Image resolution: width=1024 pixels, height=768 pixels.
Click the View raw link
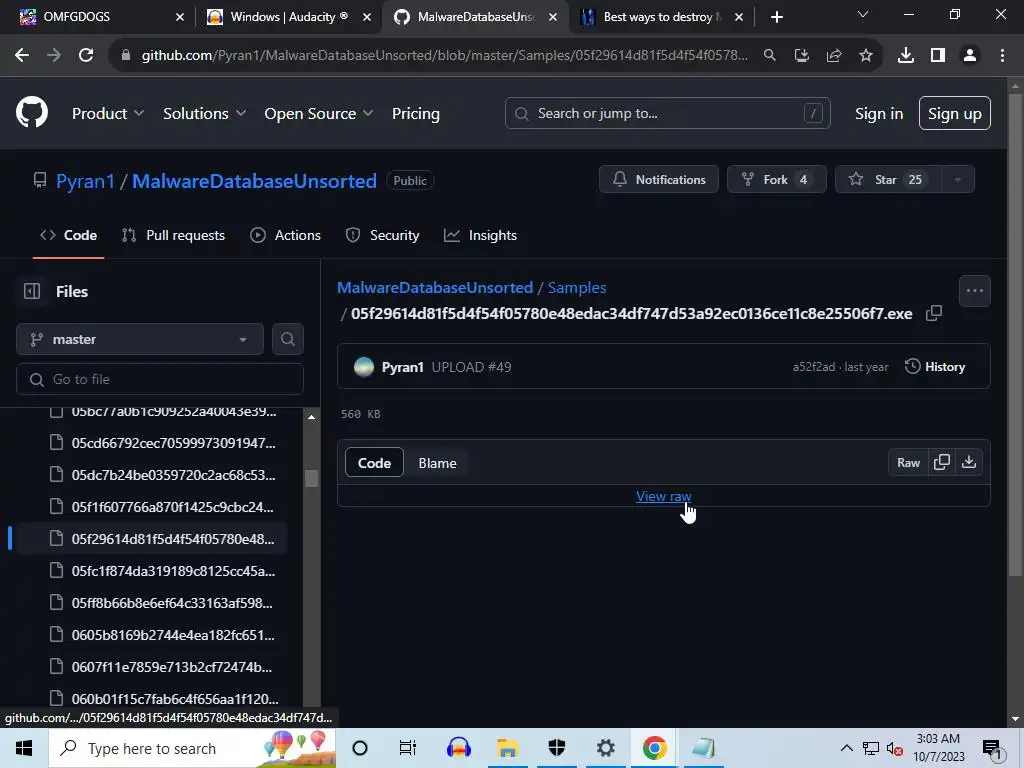click(664, 496)
